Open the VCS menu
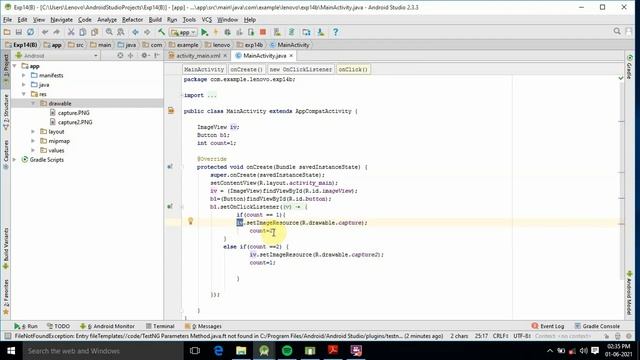 tap(207, 20)
